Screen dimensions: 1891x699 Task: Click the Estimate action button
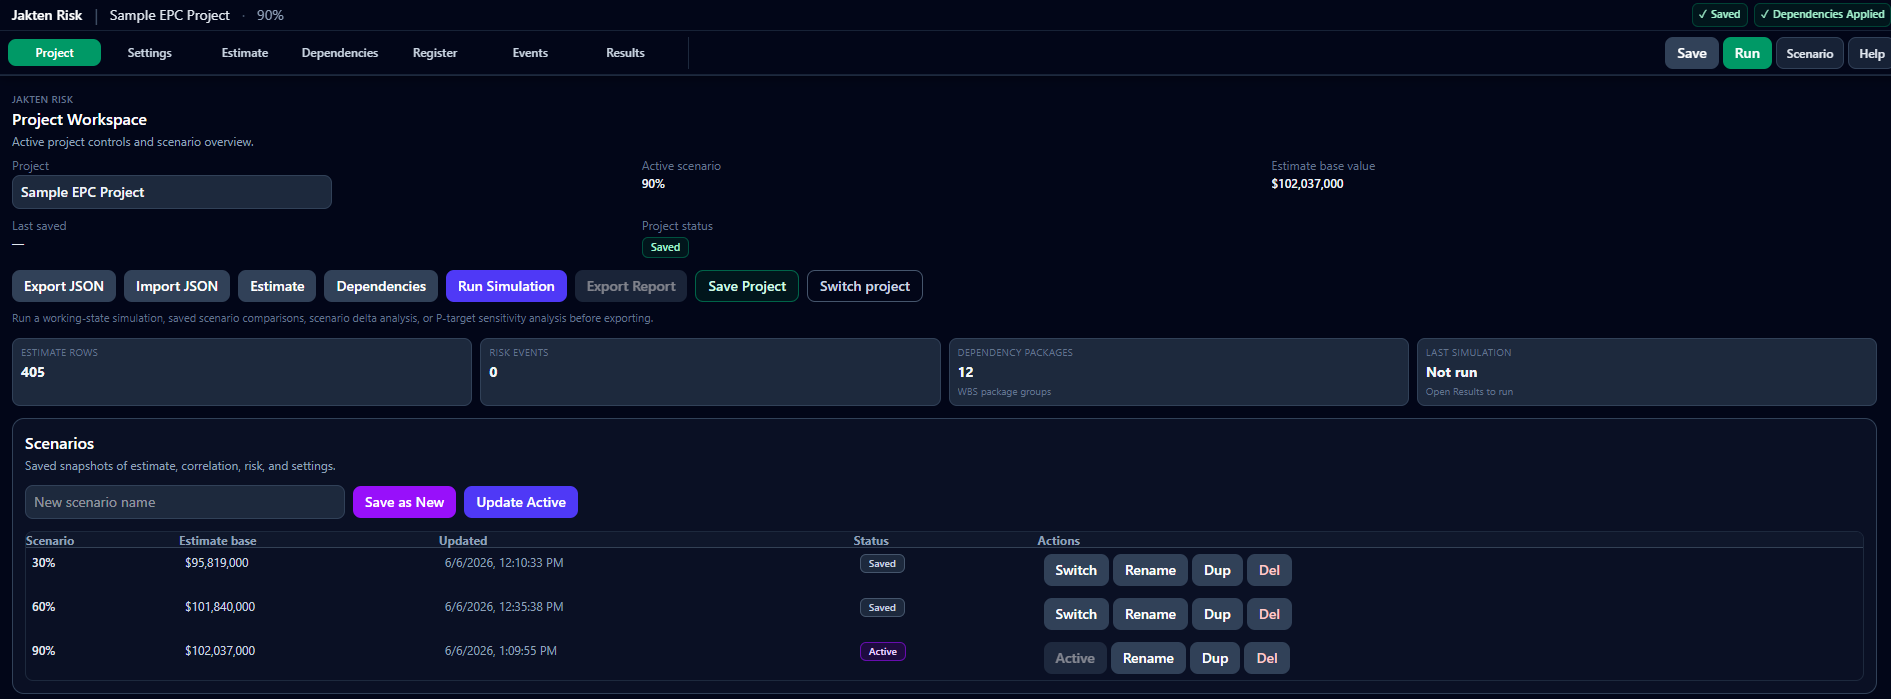pyautogui.click(x=277, y=286)
